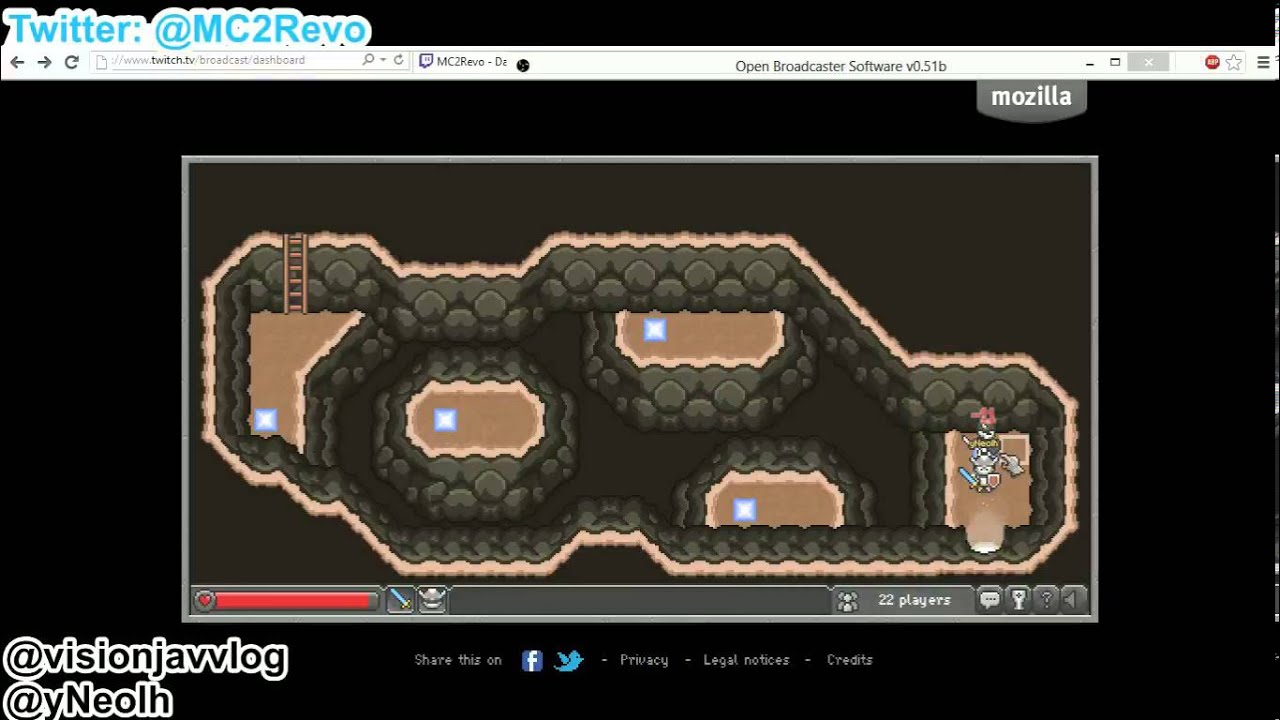This screenshot has width=1280, height=720.
Task: Click the search magnifier in address bar
Action: pyautogui.click(x=368, y=60)
